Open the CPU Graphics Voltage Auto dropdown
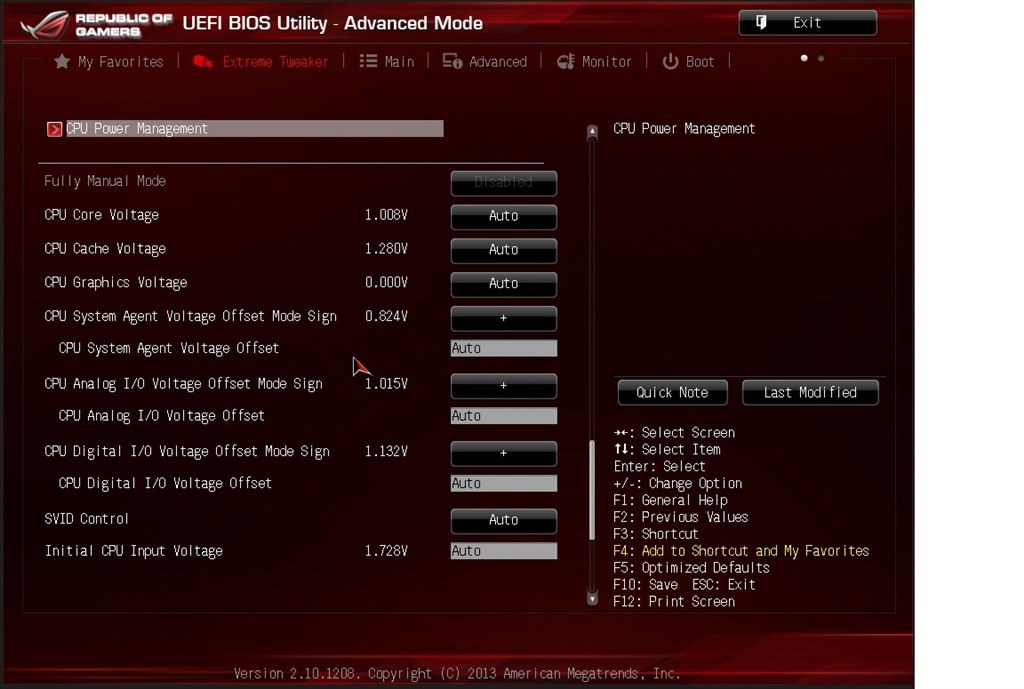 coord(504,284)
